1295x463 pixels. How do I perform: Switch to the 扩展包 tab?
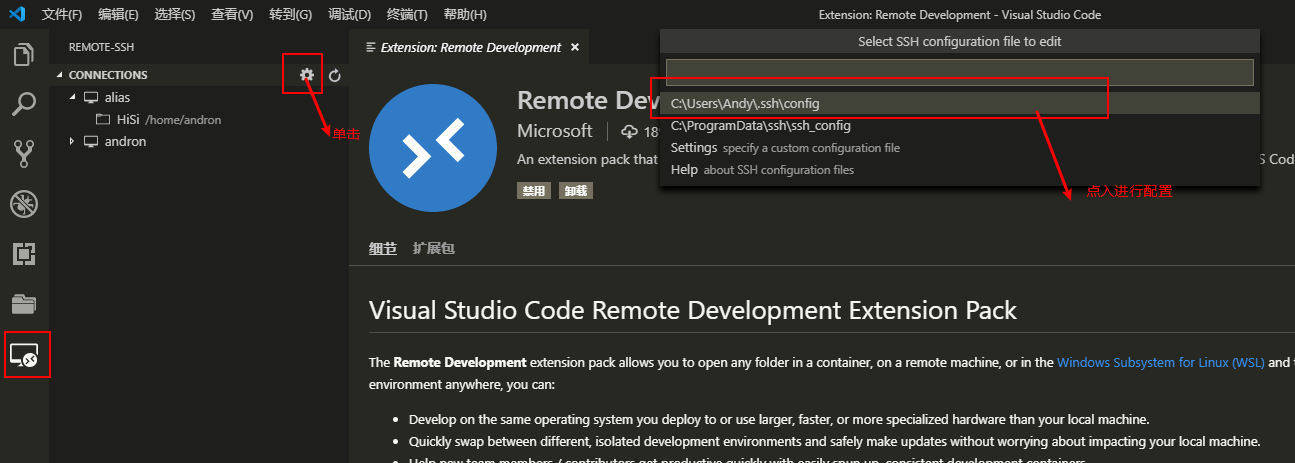[x=434, y=248]
